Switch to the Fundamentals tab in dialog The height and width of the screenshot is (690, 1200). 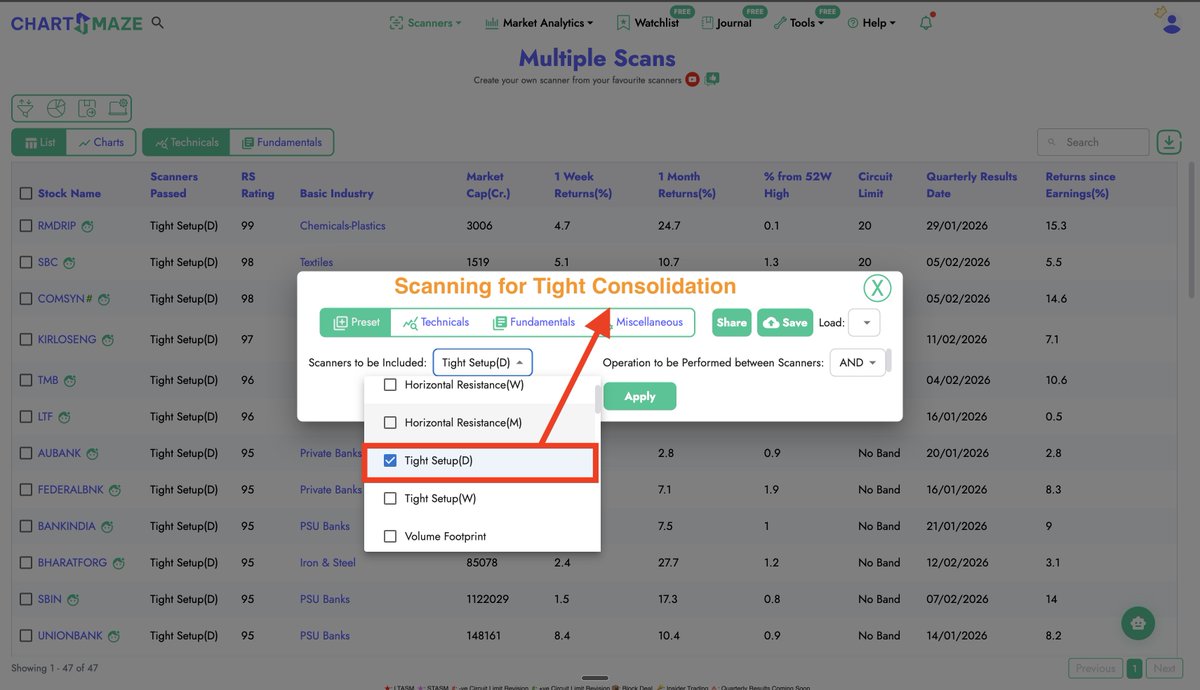point(534,322)
